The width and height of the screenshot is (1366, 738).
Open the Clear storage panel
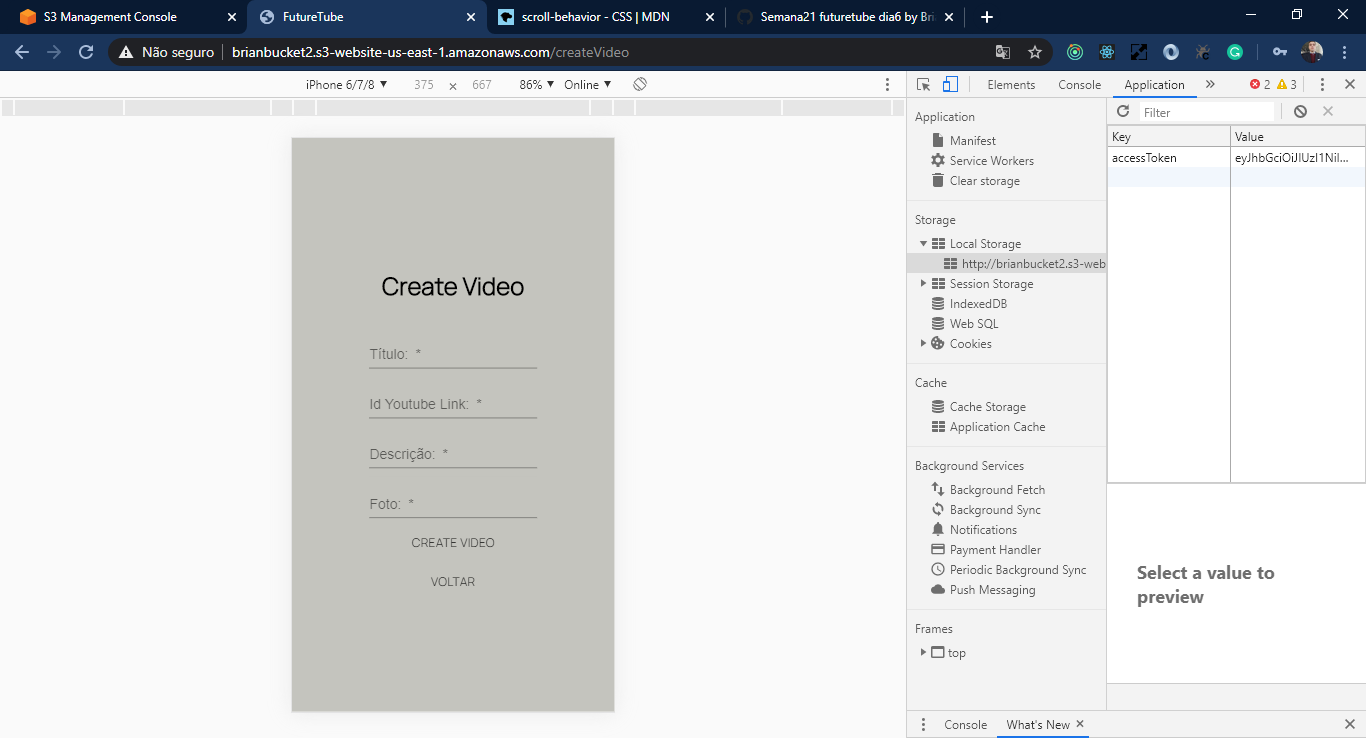975,181
